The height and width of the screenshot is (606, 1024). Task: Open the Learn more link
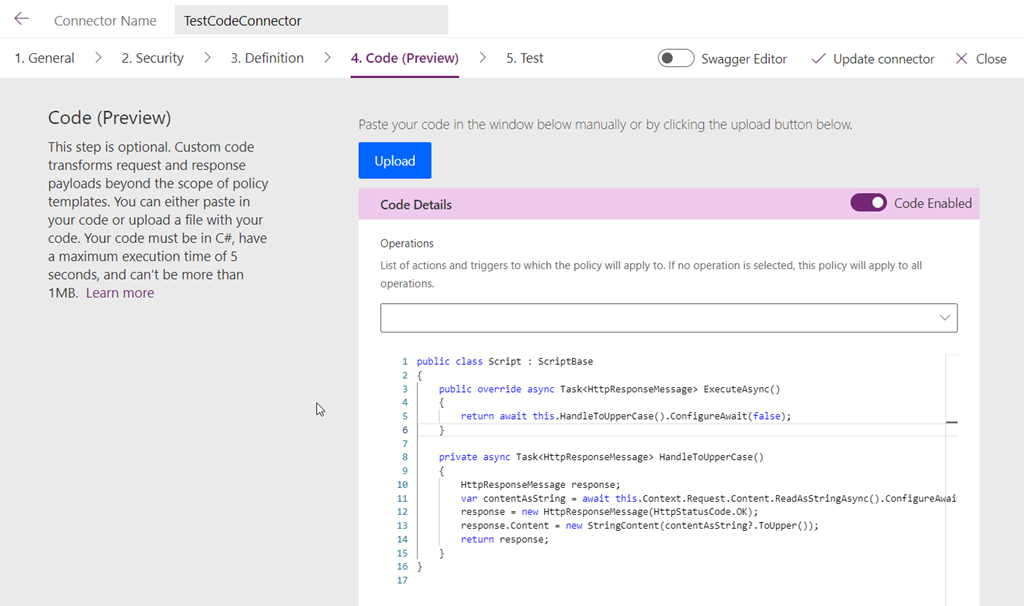pyautogui.click(x=120, y=293)
